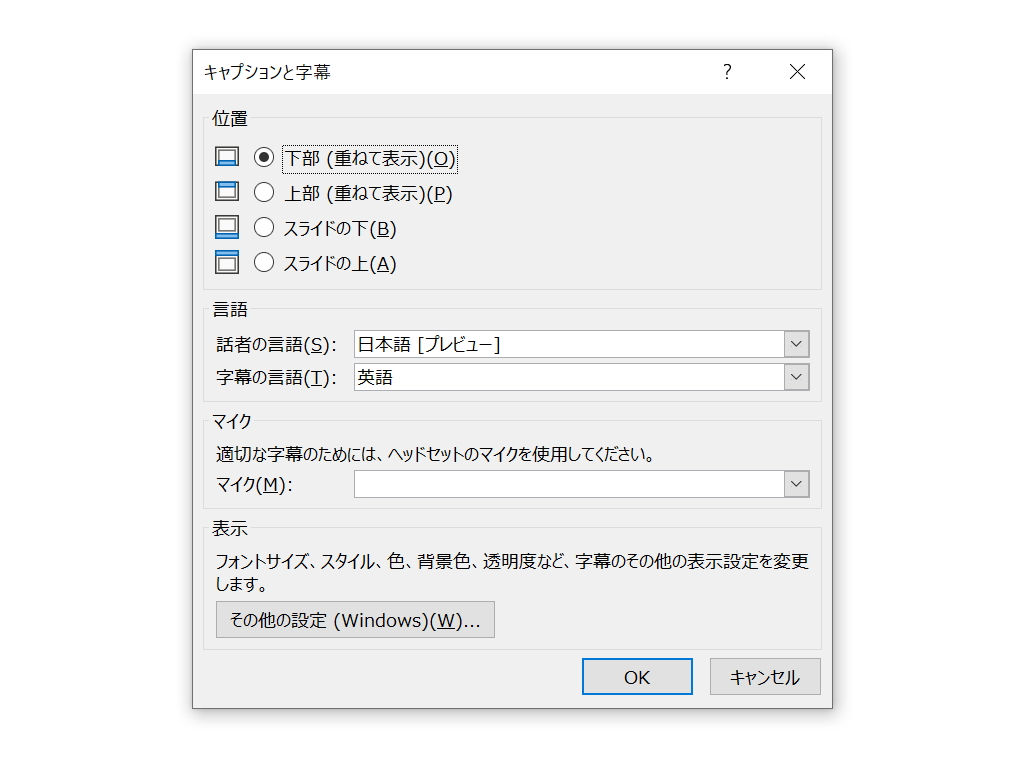Choose スライドの下 radio option
Viewport: 1024px width, 768px height.
(264, 228)
